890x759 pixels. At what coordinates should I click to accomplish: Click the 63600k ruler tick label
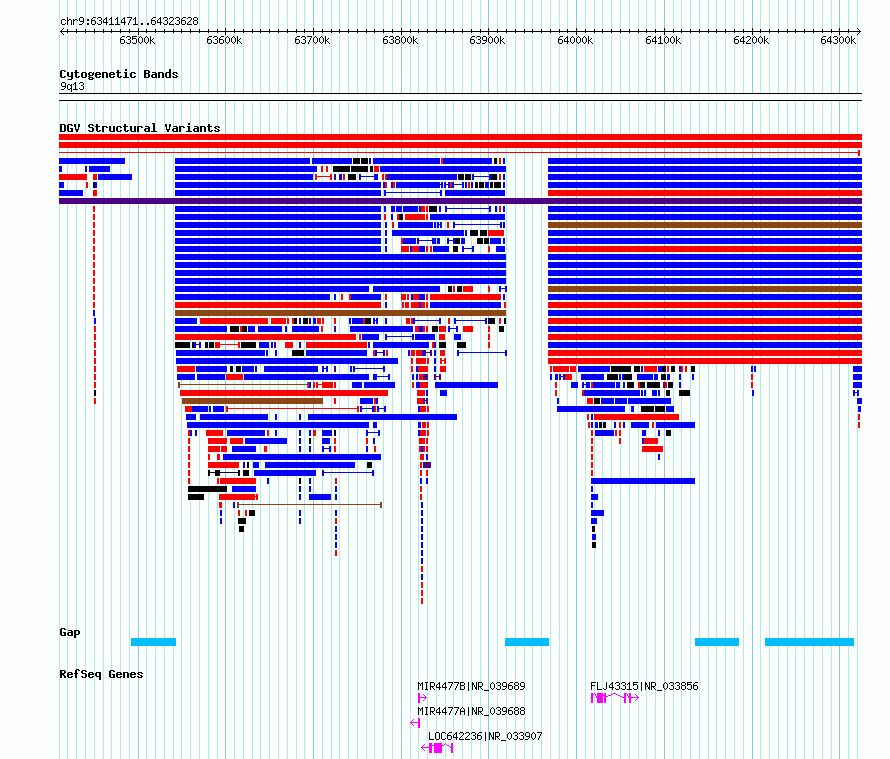[x=224, y=40]
